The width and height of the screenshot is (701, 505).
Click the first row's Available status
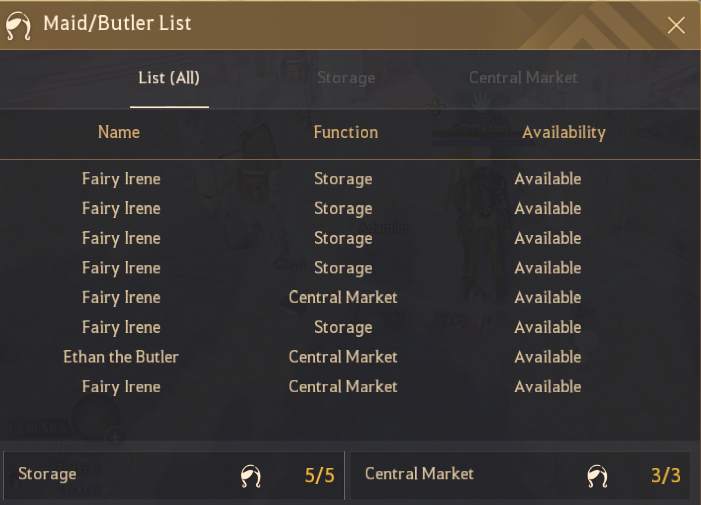click(x=548, y=179)
